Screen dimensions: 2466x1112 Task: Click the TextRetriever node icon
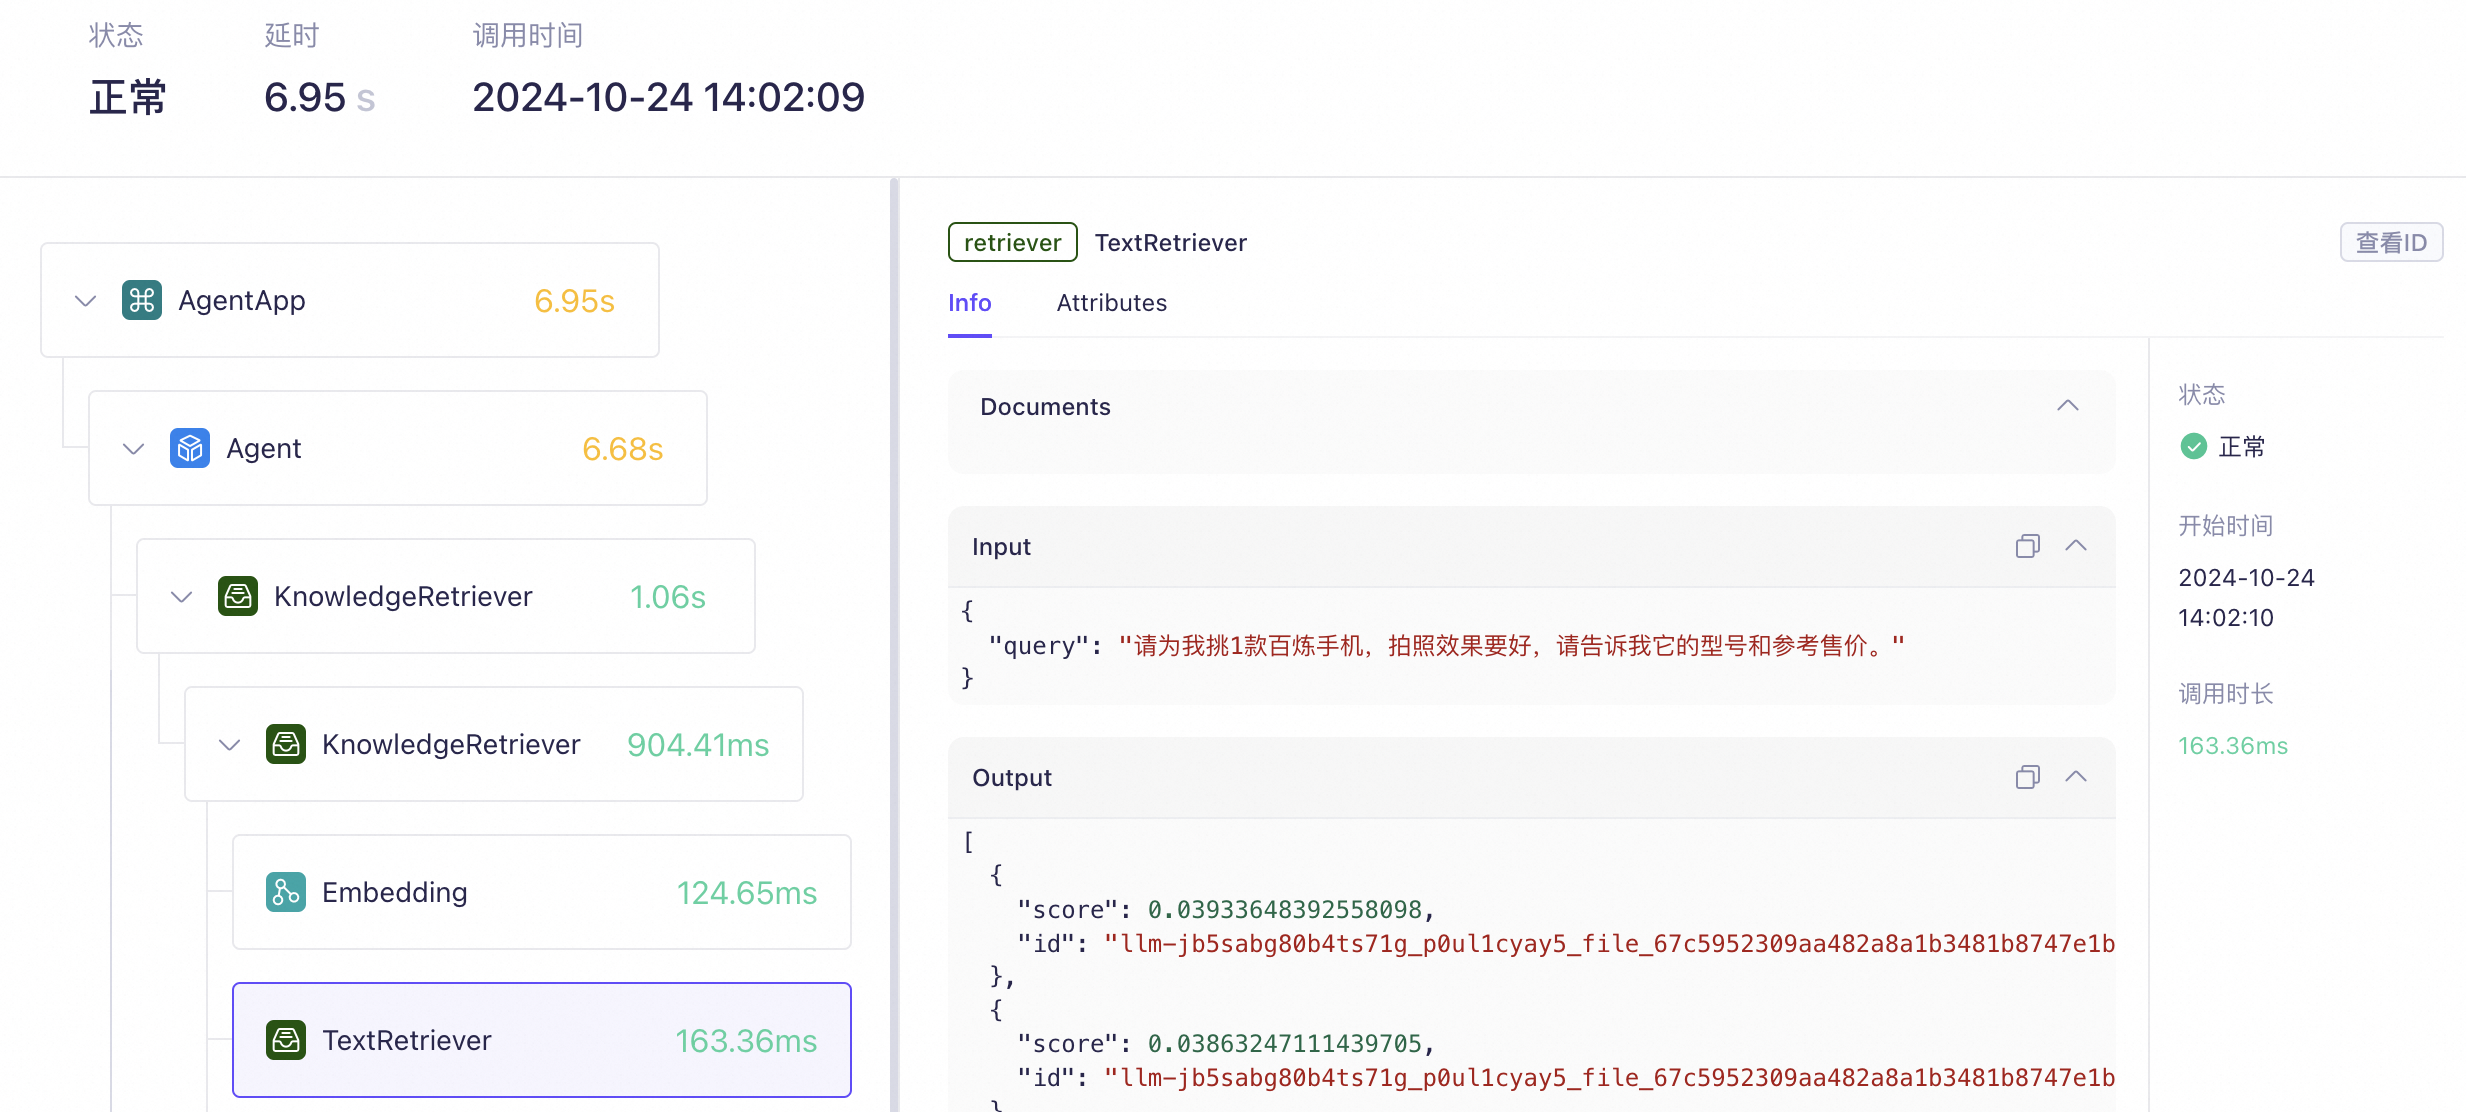pyautogui.click(x=285, y=1040)
